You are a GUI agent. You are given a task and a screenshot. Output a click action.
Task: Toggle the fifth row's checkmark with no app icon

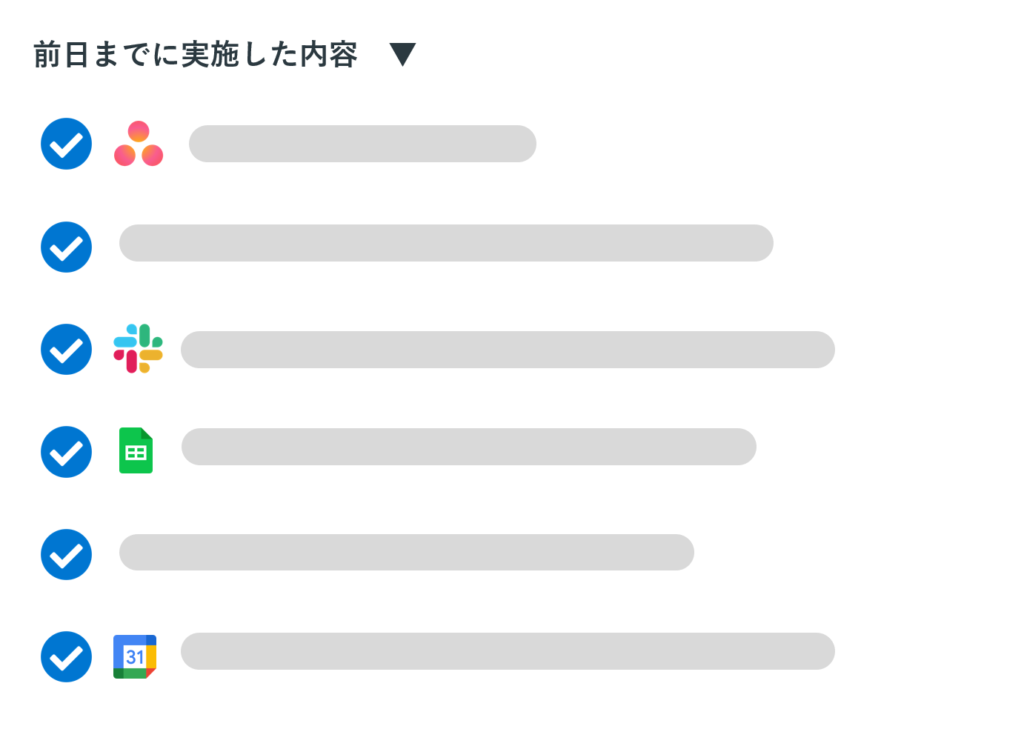coord(66,555)
